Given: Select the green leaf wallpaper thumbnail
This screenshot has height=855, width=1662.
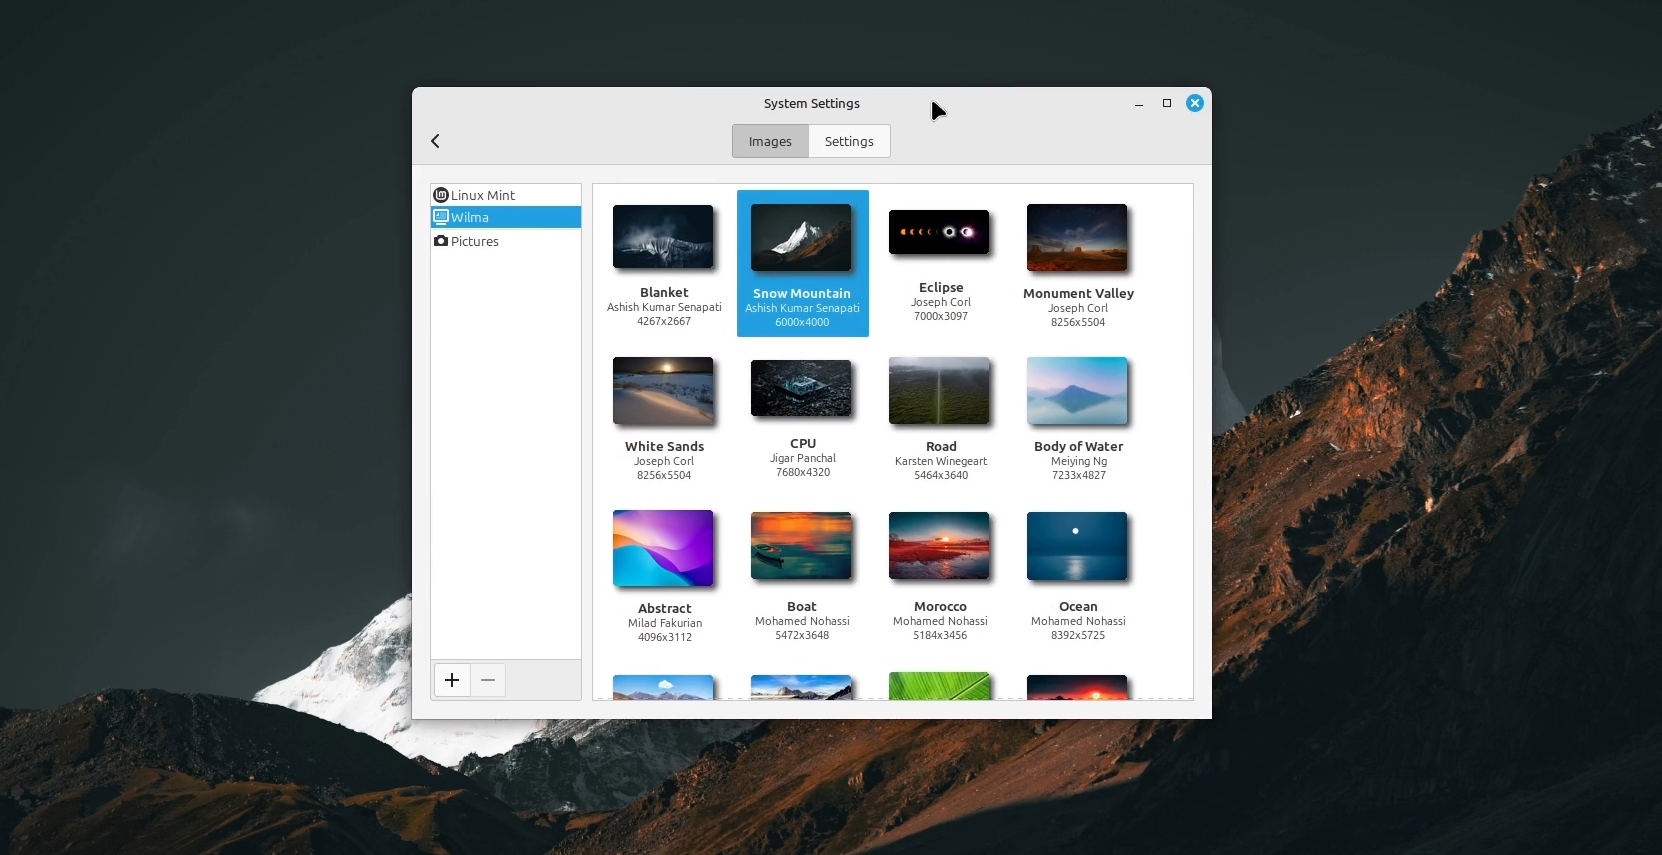Looking at the screenshot, I should coord(939,686).
